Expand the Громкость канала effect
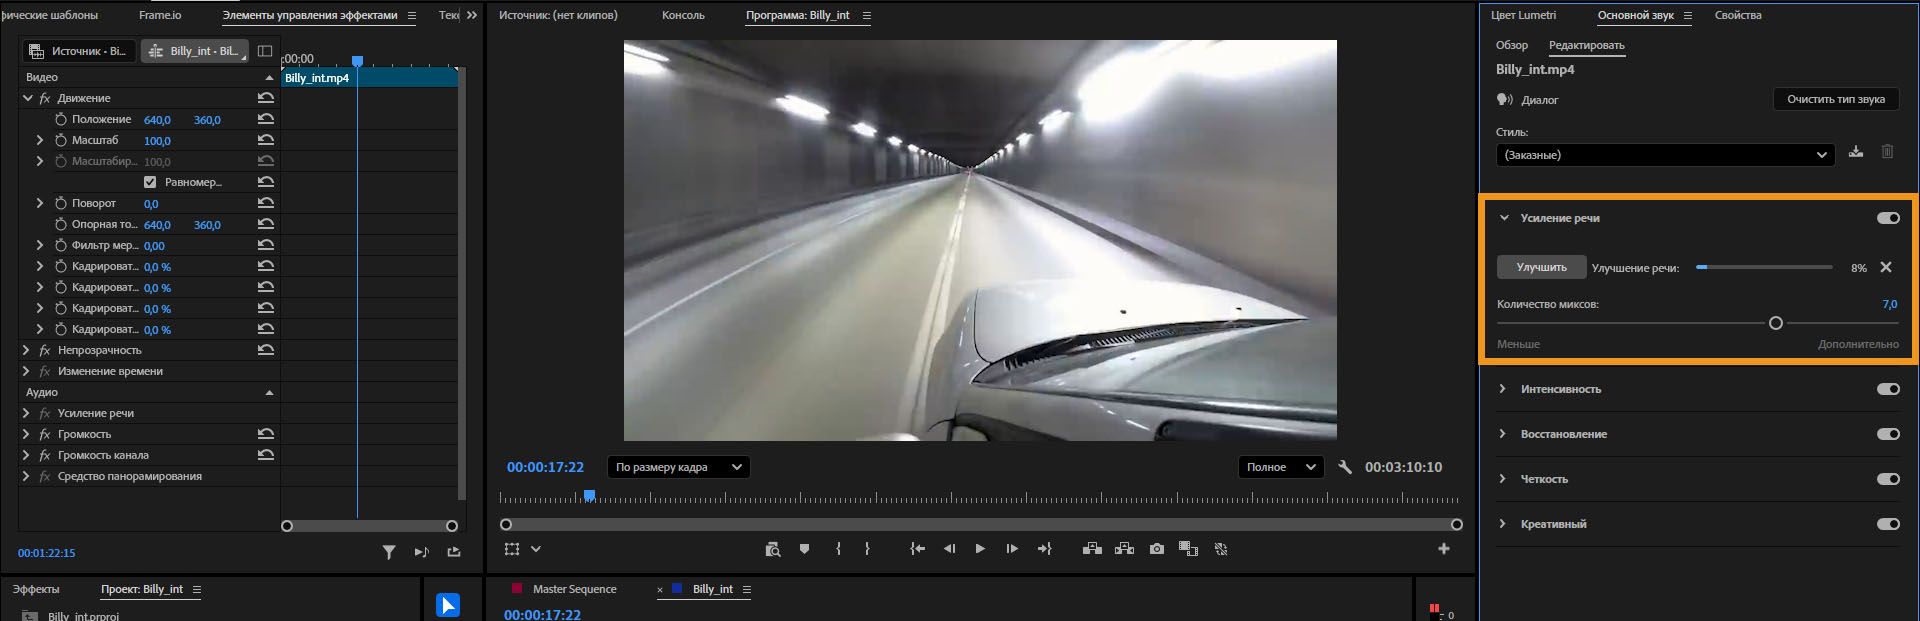The height and width of the screenshot is (621, 1920). (26, 455)
